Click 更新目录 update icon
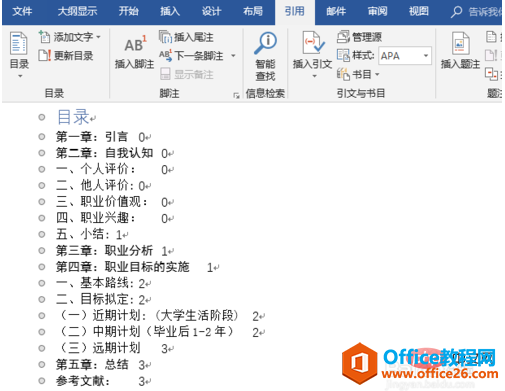 (44, 56)
